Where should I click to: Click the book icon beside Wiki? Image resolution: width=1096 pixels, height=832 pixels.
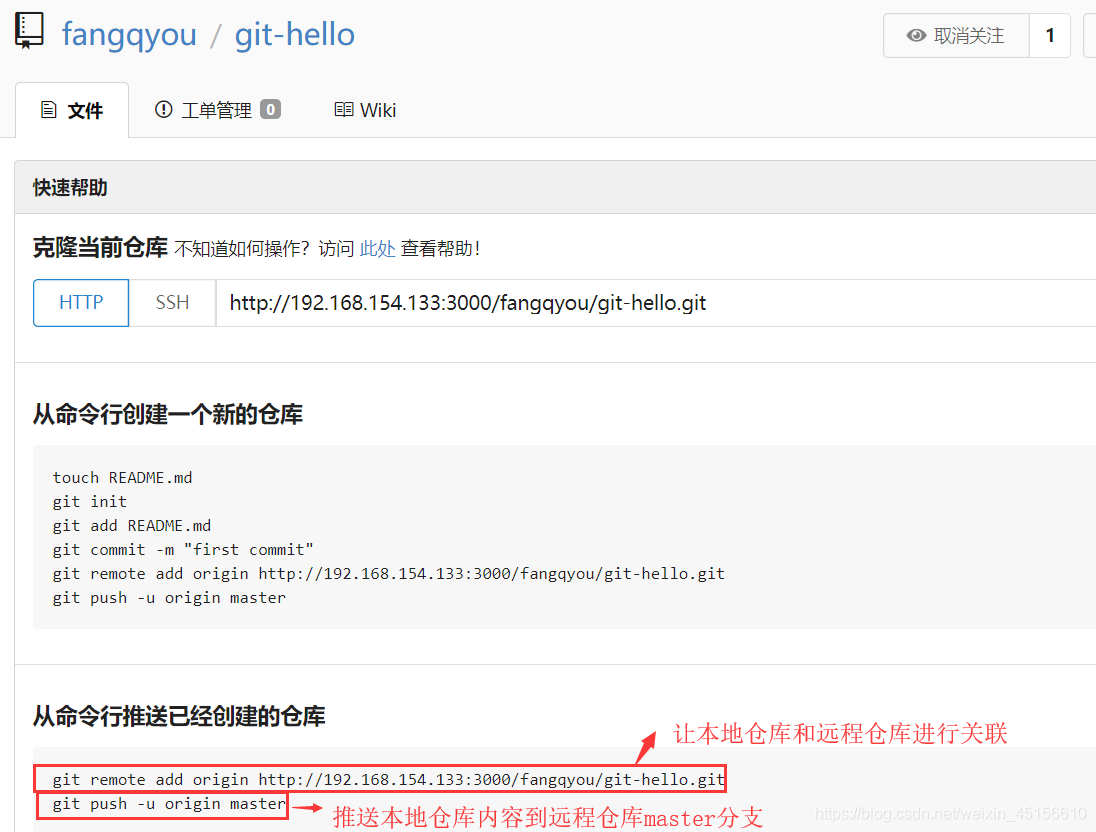(343, 110)
